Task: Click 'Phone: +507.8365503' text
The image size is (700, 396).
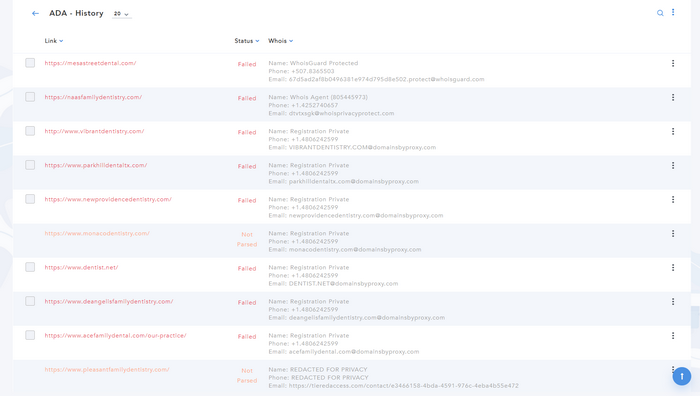Action: pyautogui.click(x=301, y=71)
